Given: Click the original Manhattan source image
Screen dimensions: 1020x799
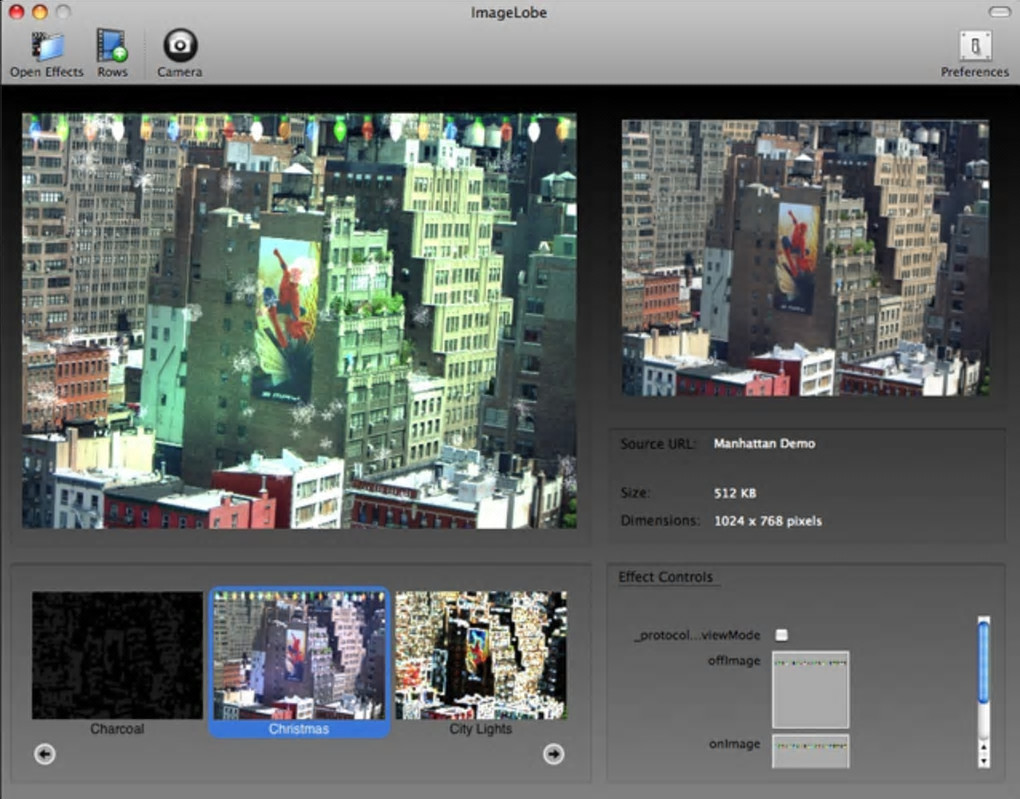Looking at the screenshot, I should (805, 257).
